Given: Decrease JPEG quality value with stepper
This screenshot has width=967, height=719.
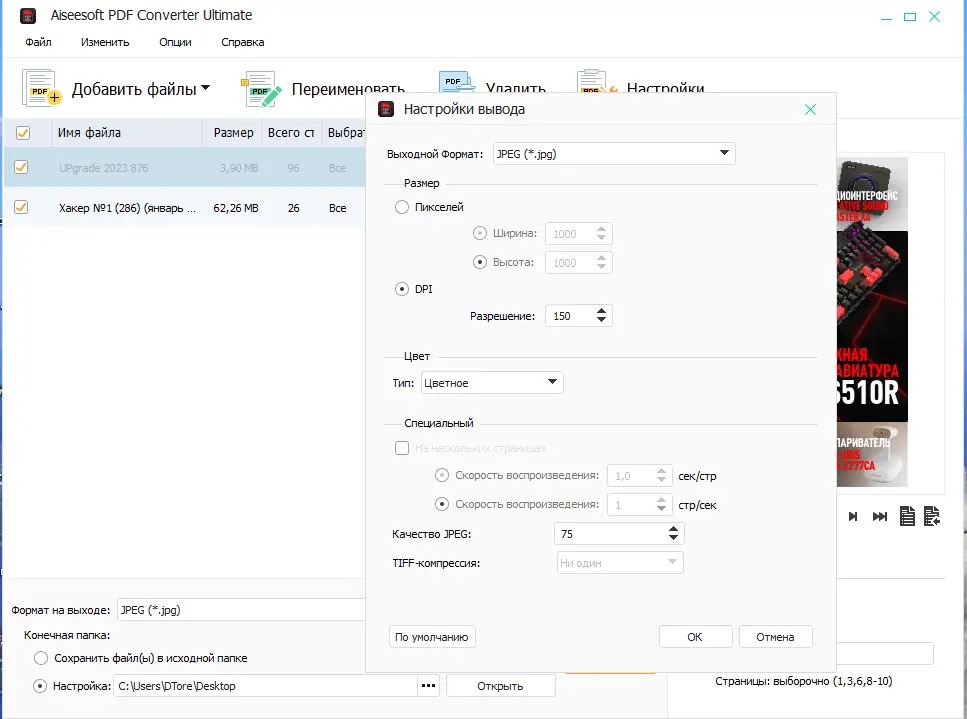Looking at the screenshot, I should 673,538.
